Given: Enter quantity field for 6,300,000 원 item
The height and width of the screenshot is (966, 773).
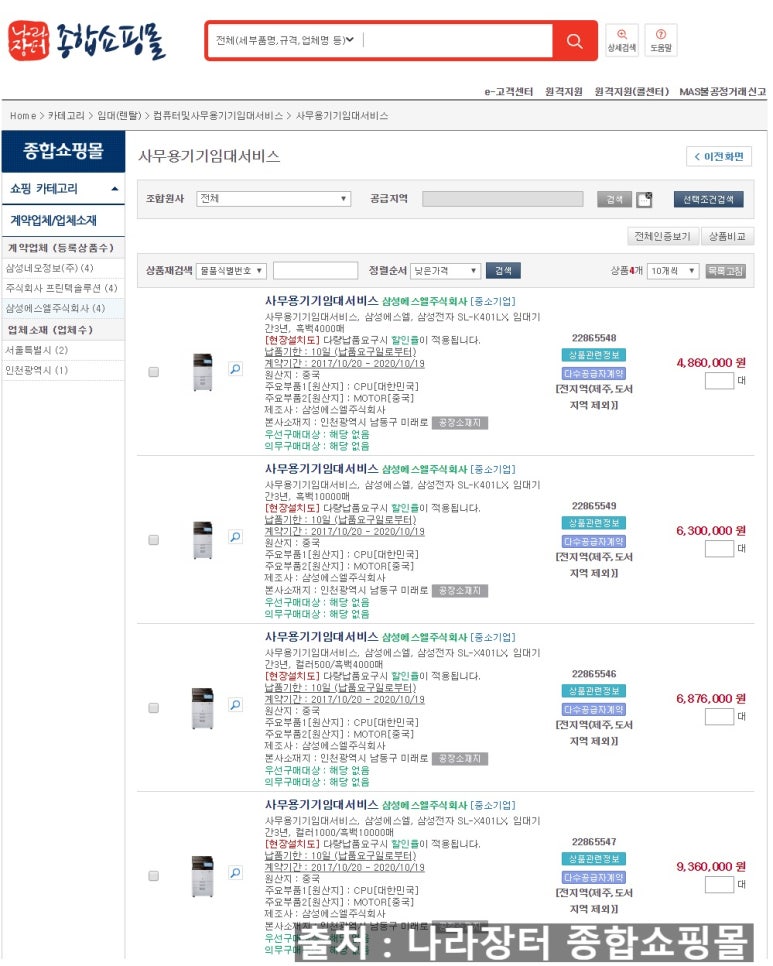Looking at the screenshot, I should pyautogui.click(x=719, y=548).
